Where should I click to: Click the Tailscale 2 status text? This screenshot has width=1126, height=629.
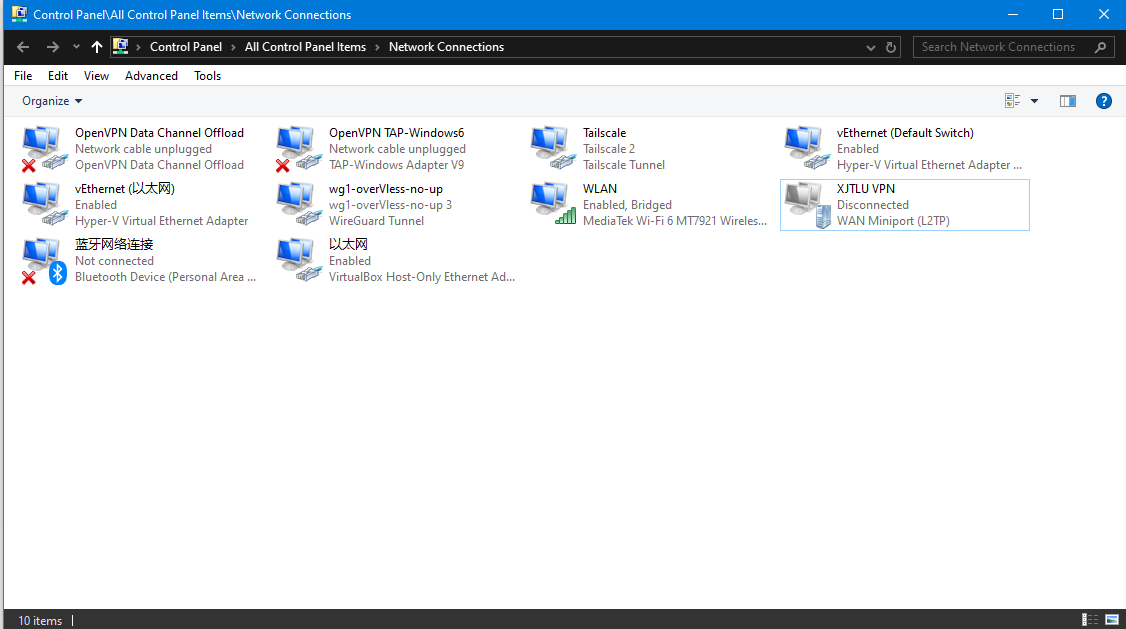608,149
